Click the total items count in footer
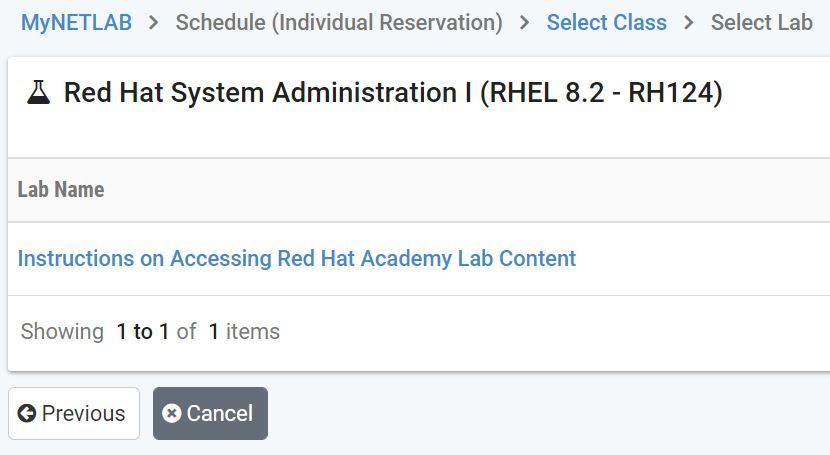Viewport: 830px width, 455px height. (213, 331)
